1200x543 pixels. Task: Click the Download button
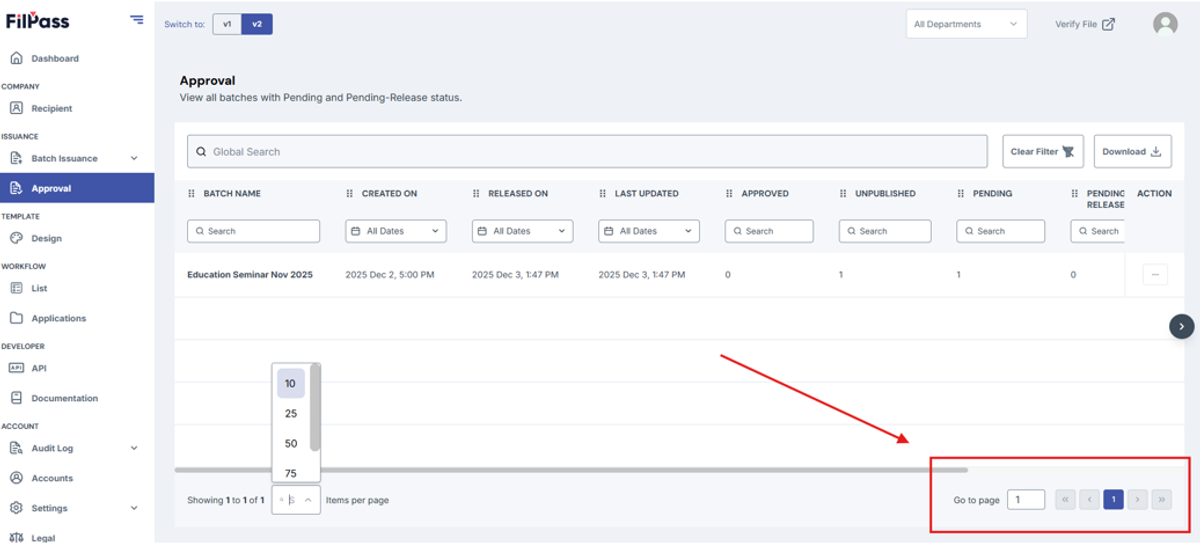coord(1132,152)
